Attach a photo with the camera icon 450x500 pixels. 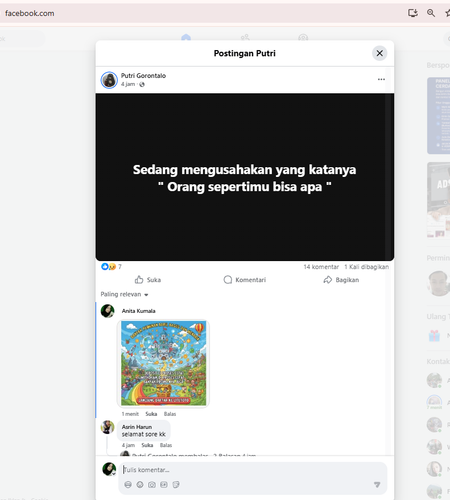coord(152,485)
